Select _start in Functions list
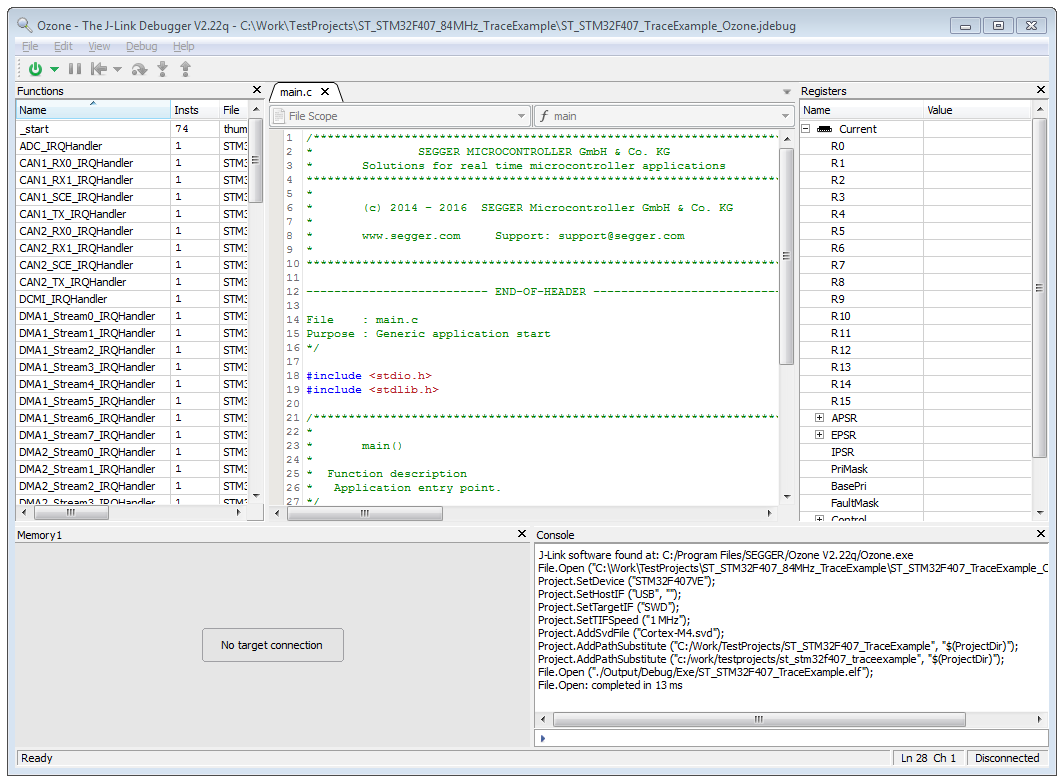This screenshot has width=1061, height=782. pyautogui.click(x=132, y=129)
